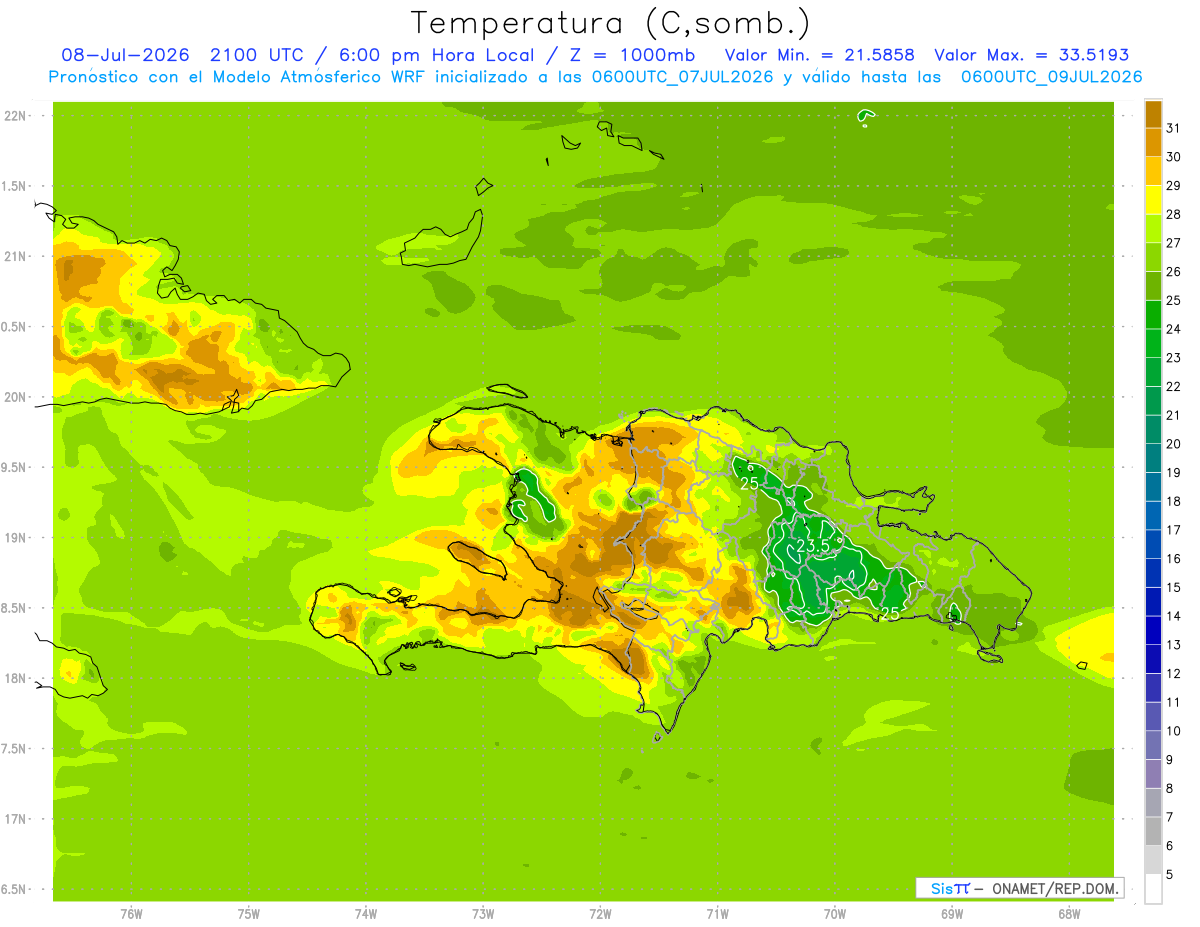Click latitude label "20N"
The height and width of the screenshot is (927, 1200).
14,397
